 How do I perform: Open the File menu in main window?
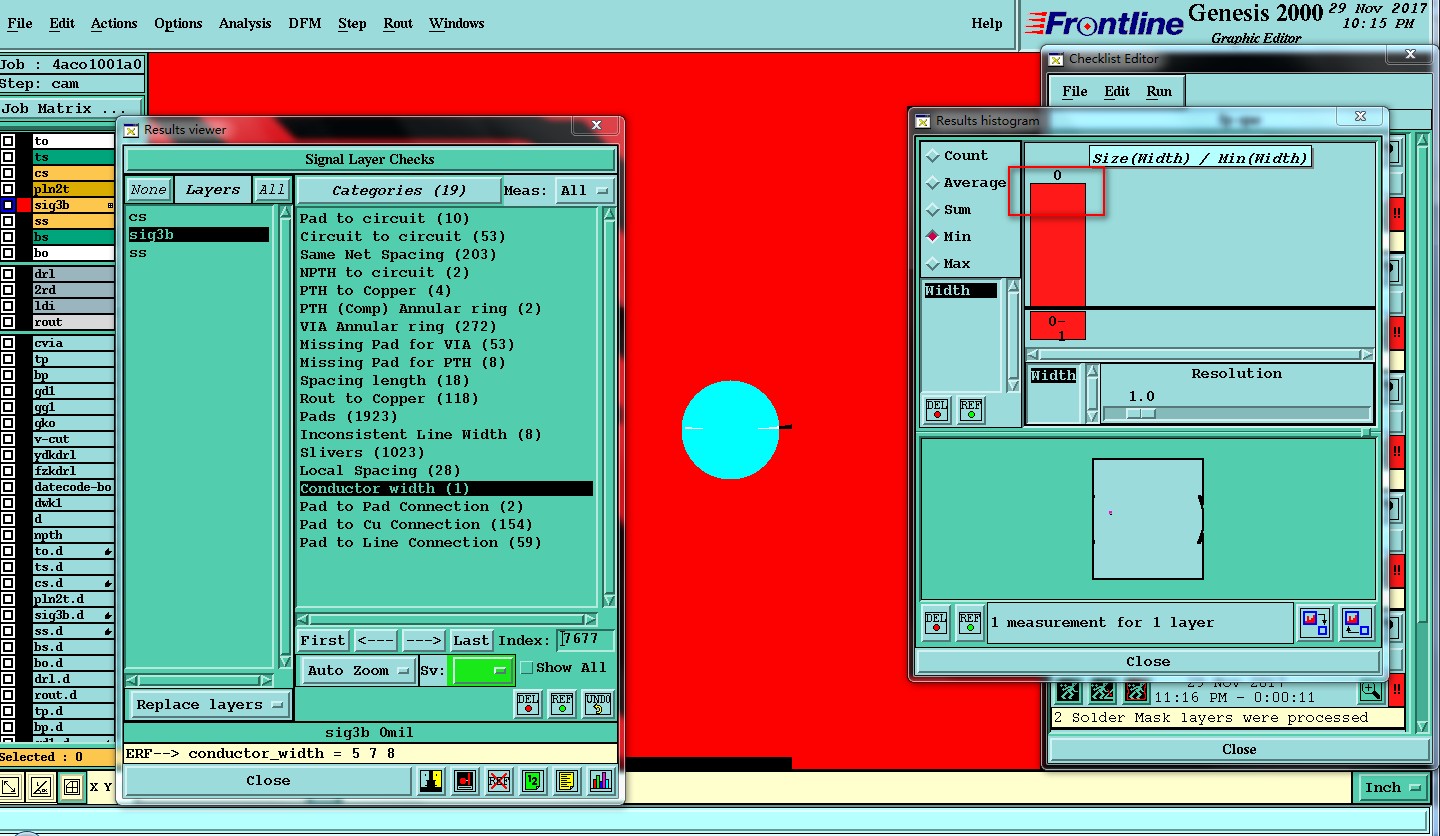pyautogui.click(x=20, y=23)
